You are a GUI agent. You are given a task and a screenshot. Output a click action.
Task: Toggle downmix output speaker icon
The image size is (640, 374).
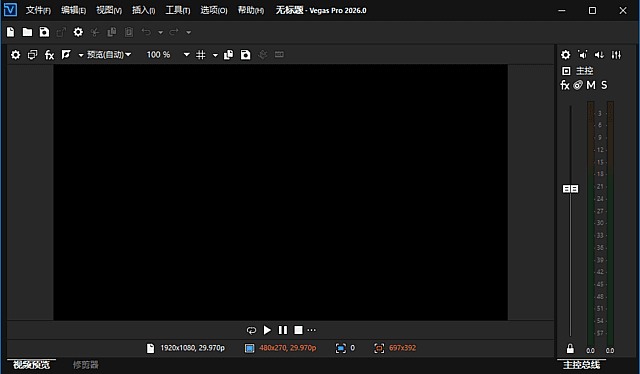click(x=582, y=55)
